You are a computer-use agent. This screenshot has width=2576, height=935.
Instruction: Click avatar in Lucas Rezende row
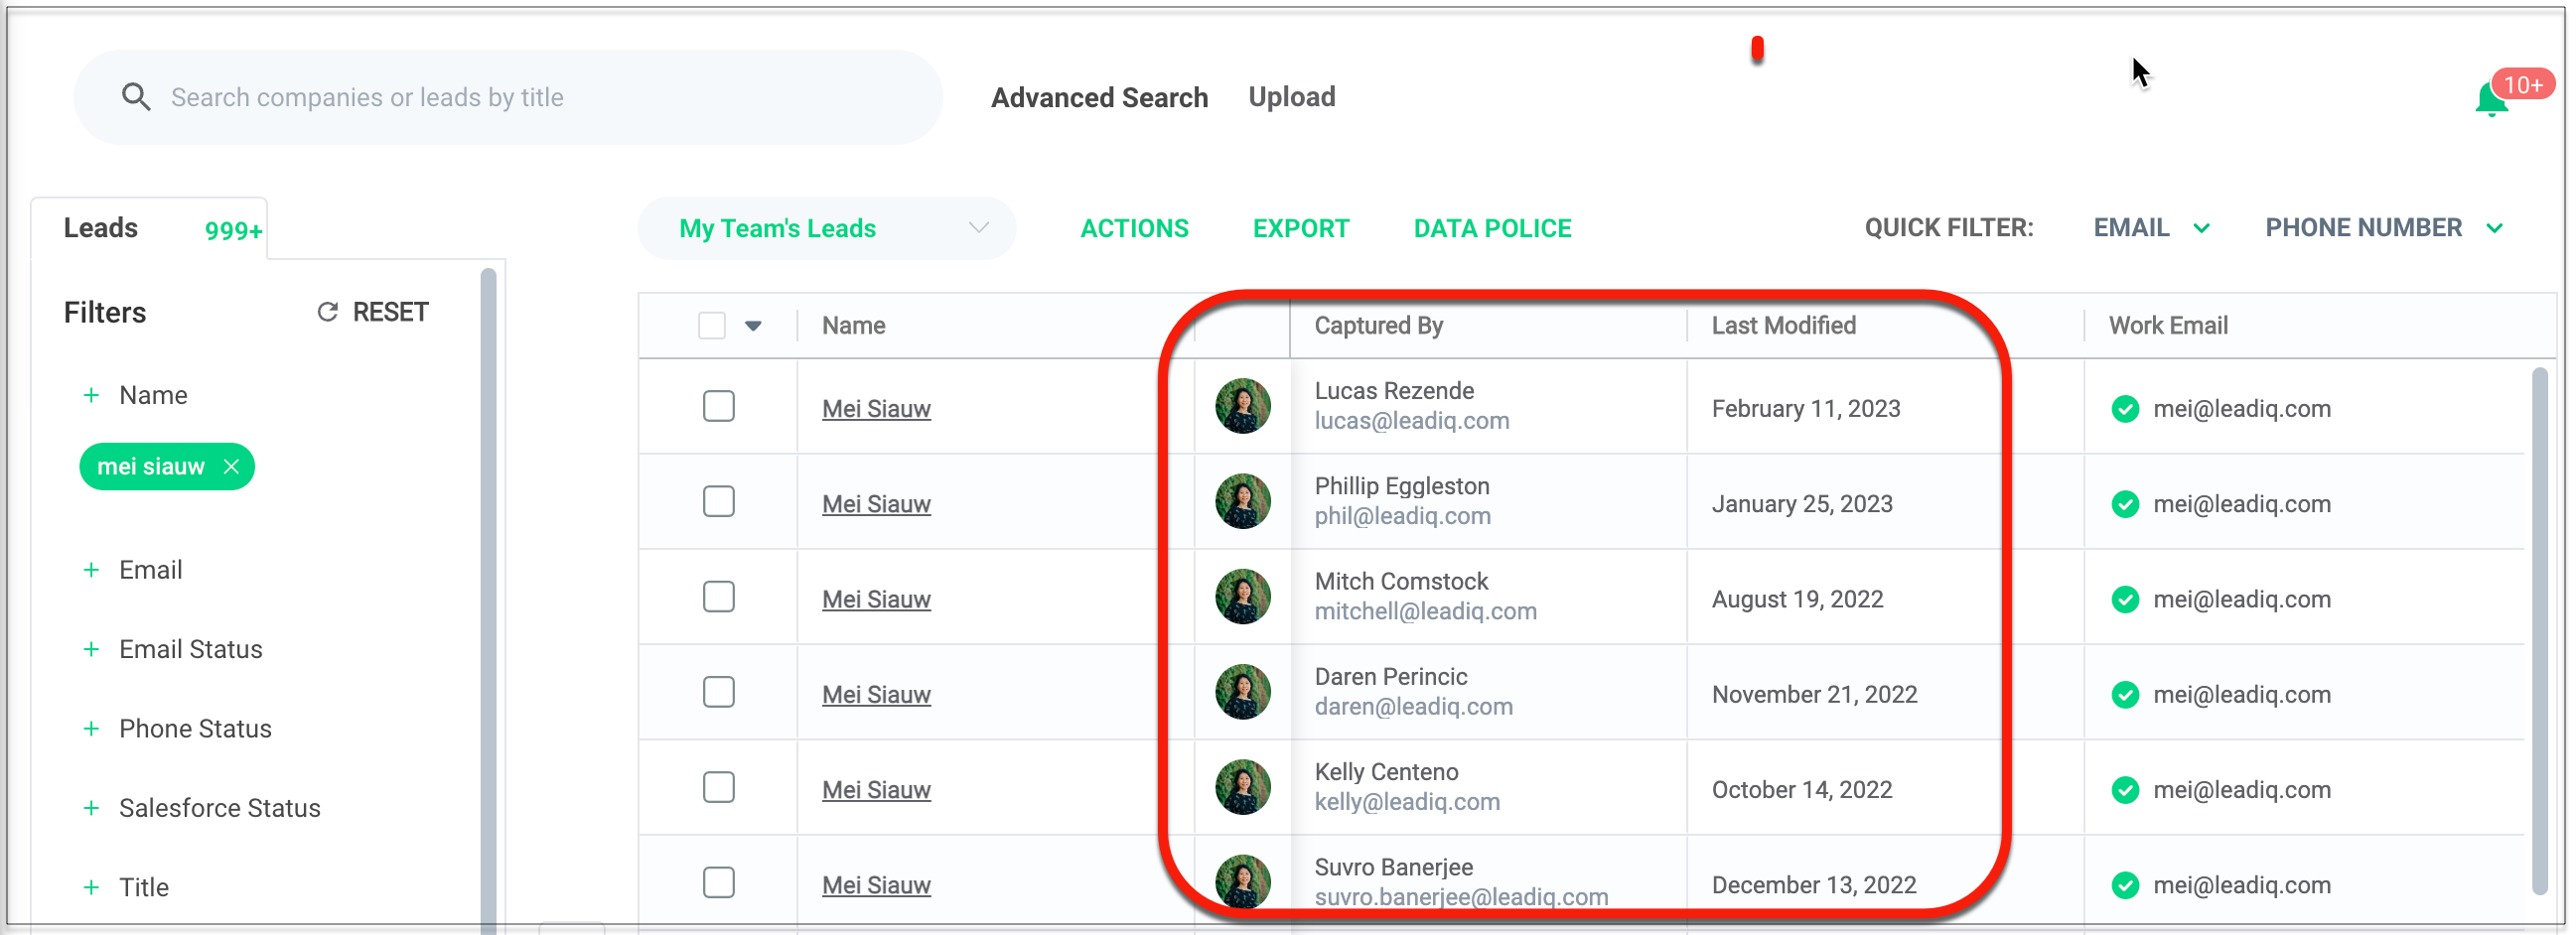[1242, 406]
